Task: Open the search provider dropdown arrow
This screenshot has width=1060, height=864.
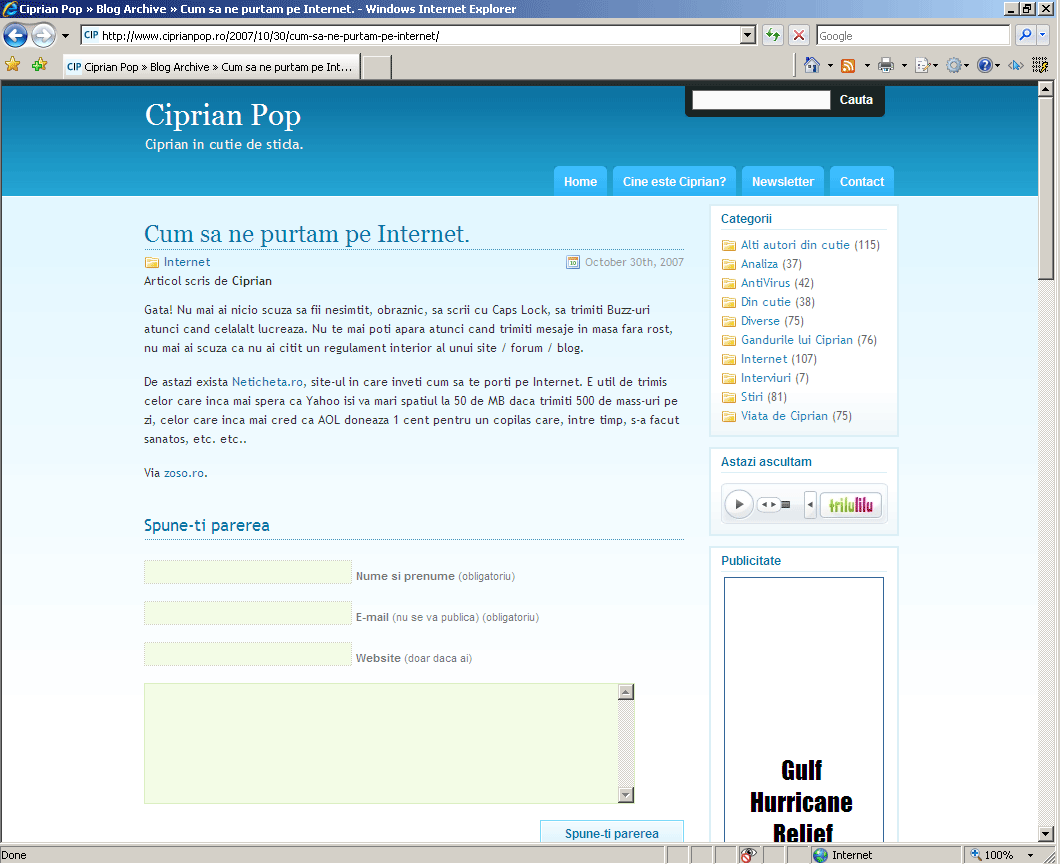Action: point(1044,36)
